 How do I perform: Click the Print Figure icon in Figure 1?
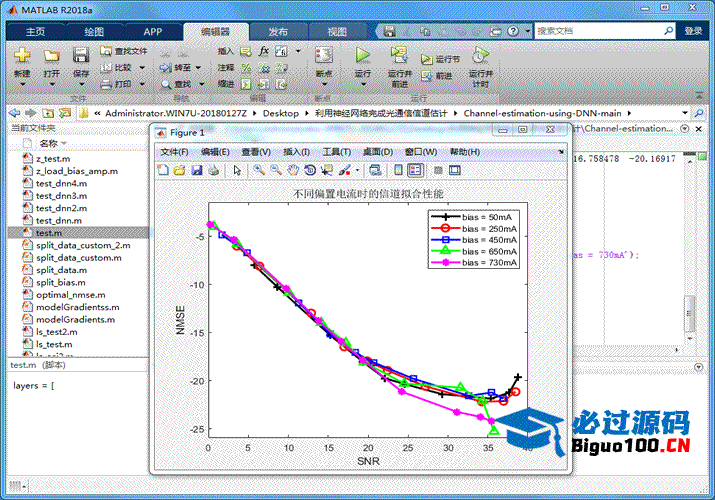213,170
